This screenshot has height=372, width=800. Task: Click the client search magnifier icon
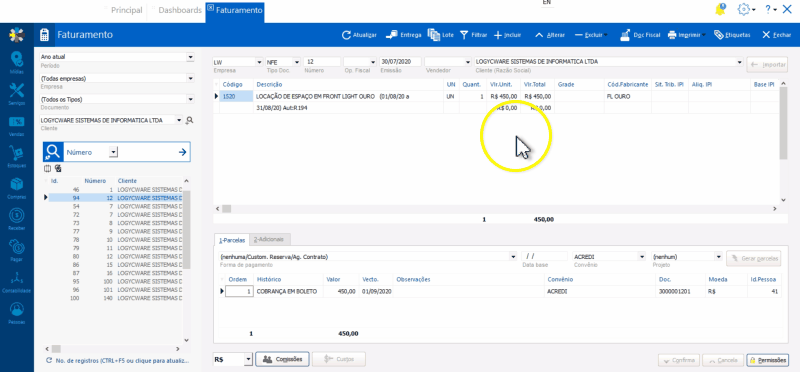190,120
